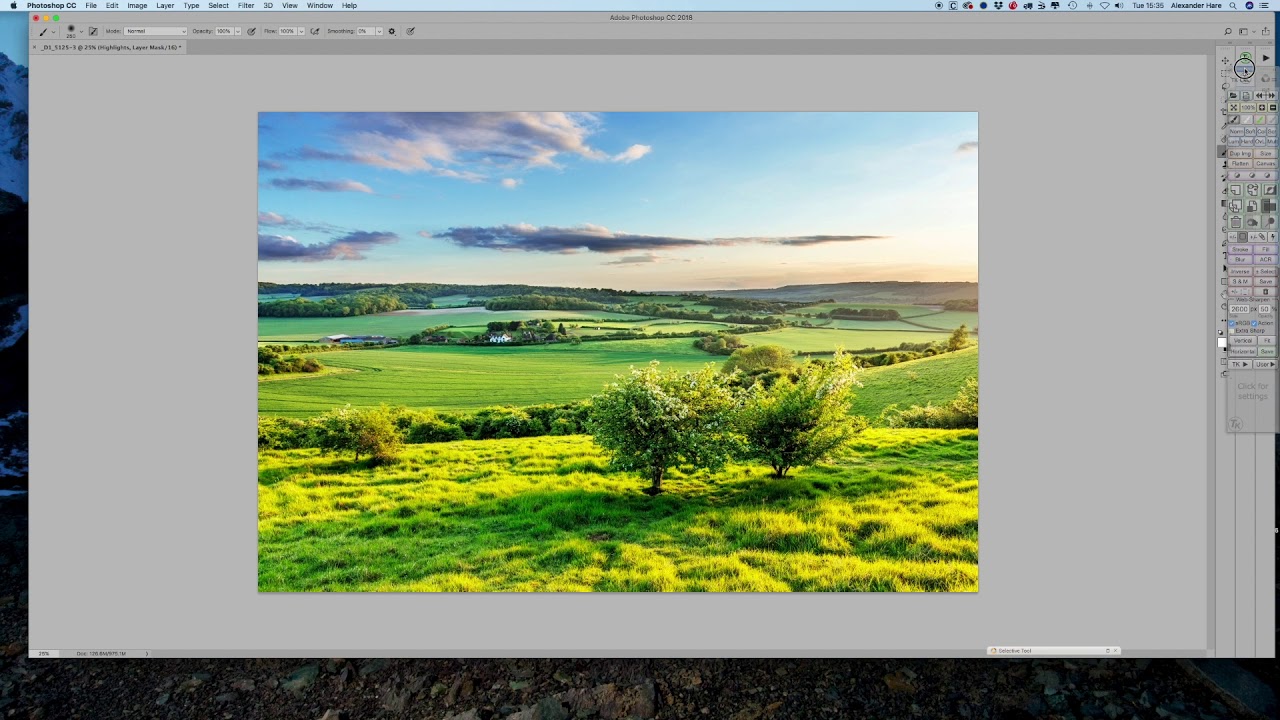Toggle pressure for size icon
The width and height of the screenshot is (1280, 720).
tap(410, 31)
